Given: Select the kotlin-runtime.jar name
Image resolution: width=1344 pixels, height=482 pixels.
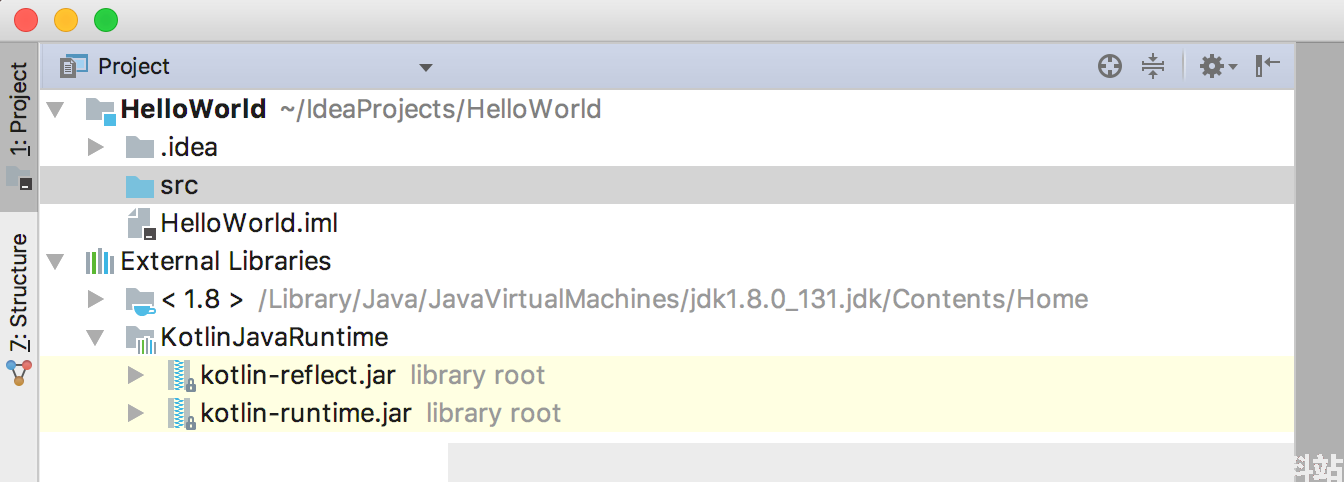Looking at the screenshot, I should click(x=306, y=414).
